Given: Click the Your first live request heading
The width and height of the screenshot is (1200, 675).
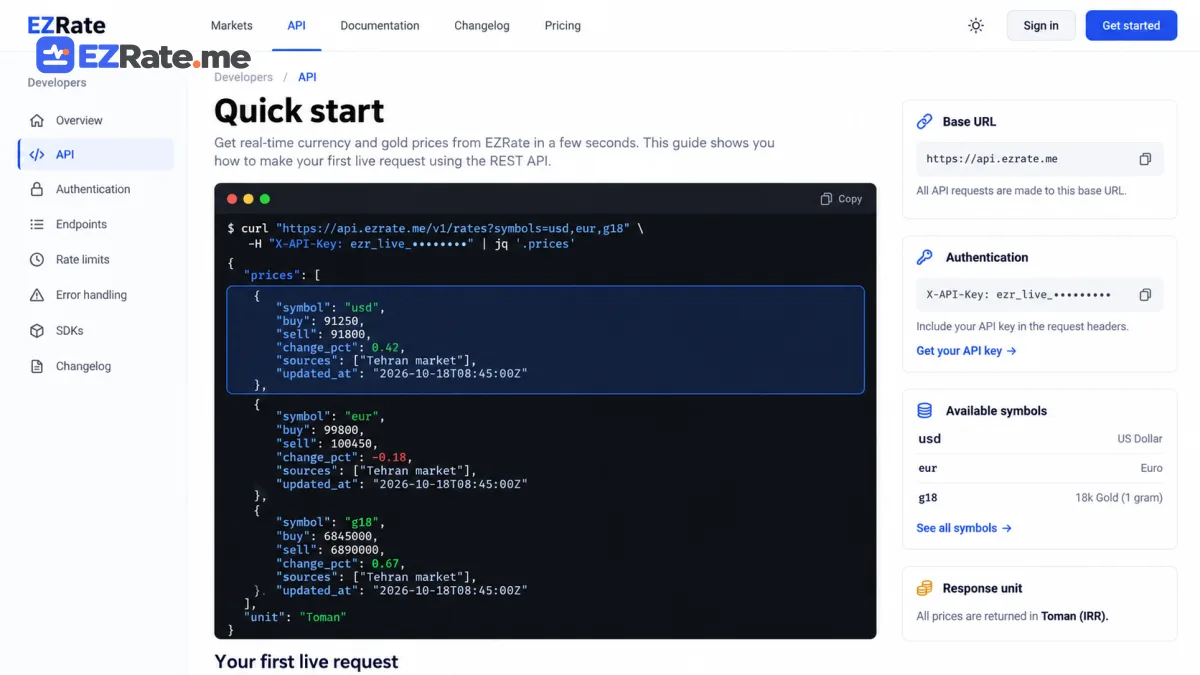Looking at the screenshot, I should point(306,662).
